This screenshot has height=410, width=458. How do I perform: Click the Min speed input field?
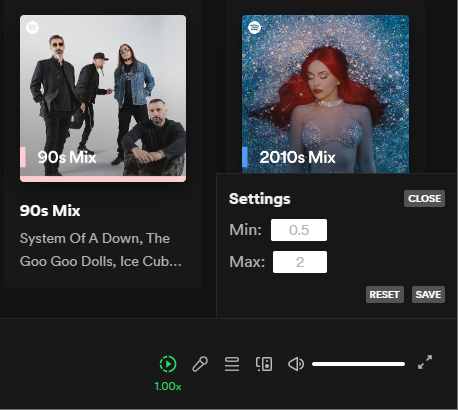(x=299, y=230)
